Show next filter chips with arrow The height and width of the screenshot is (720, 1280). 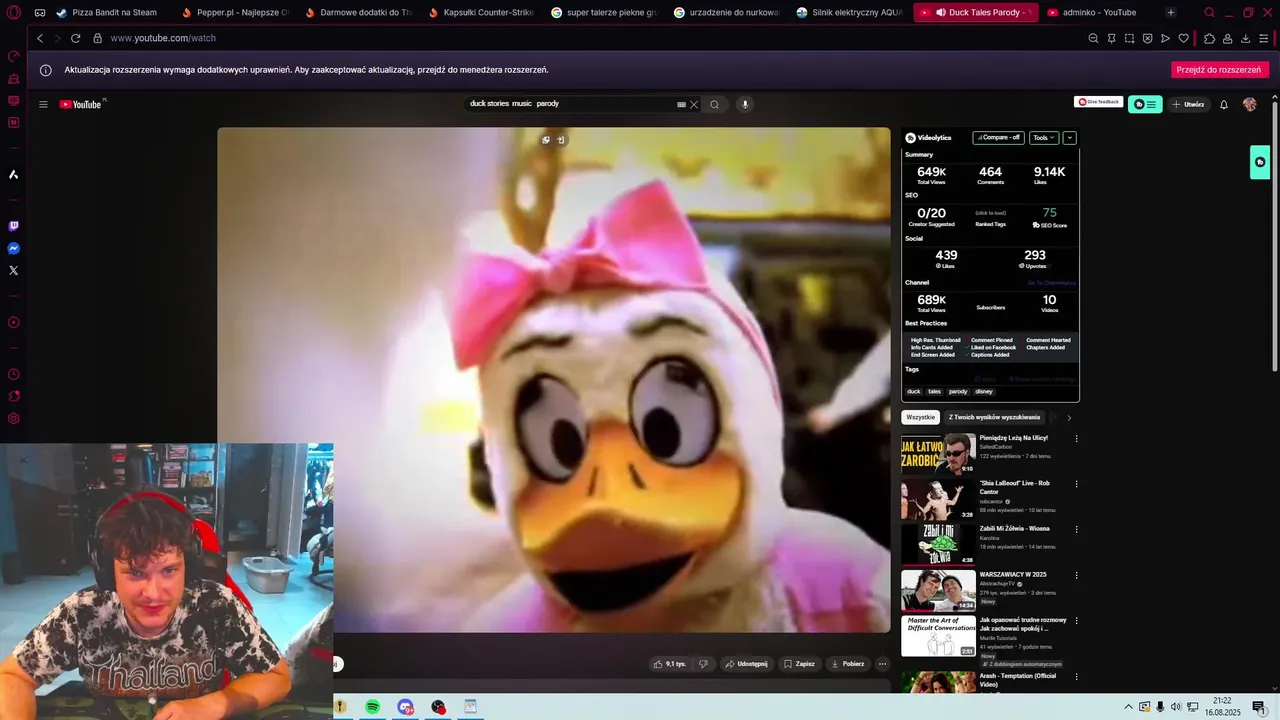pyautogui.click(x=1068, y=418)
